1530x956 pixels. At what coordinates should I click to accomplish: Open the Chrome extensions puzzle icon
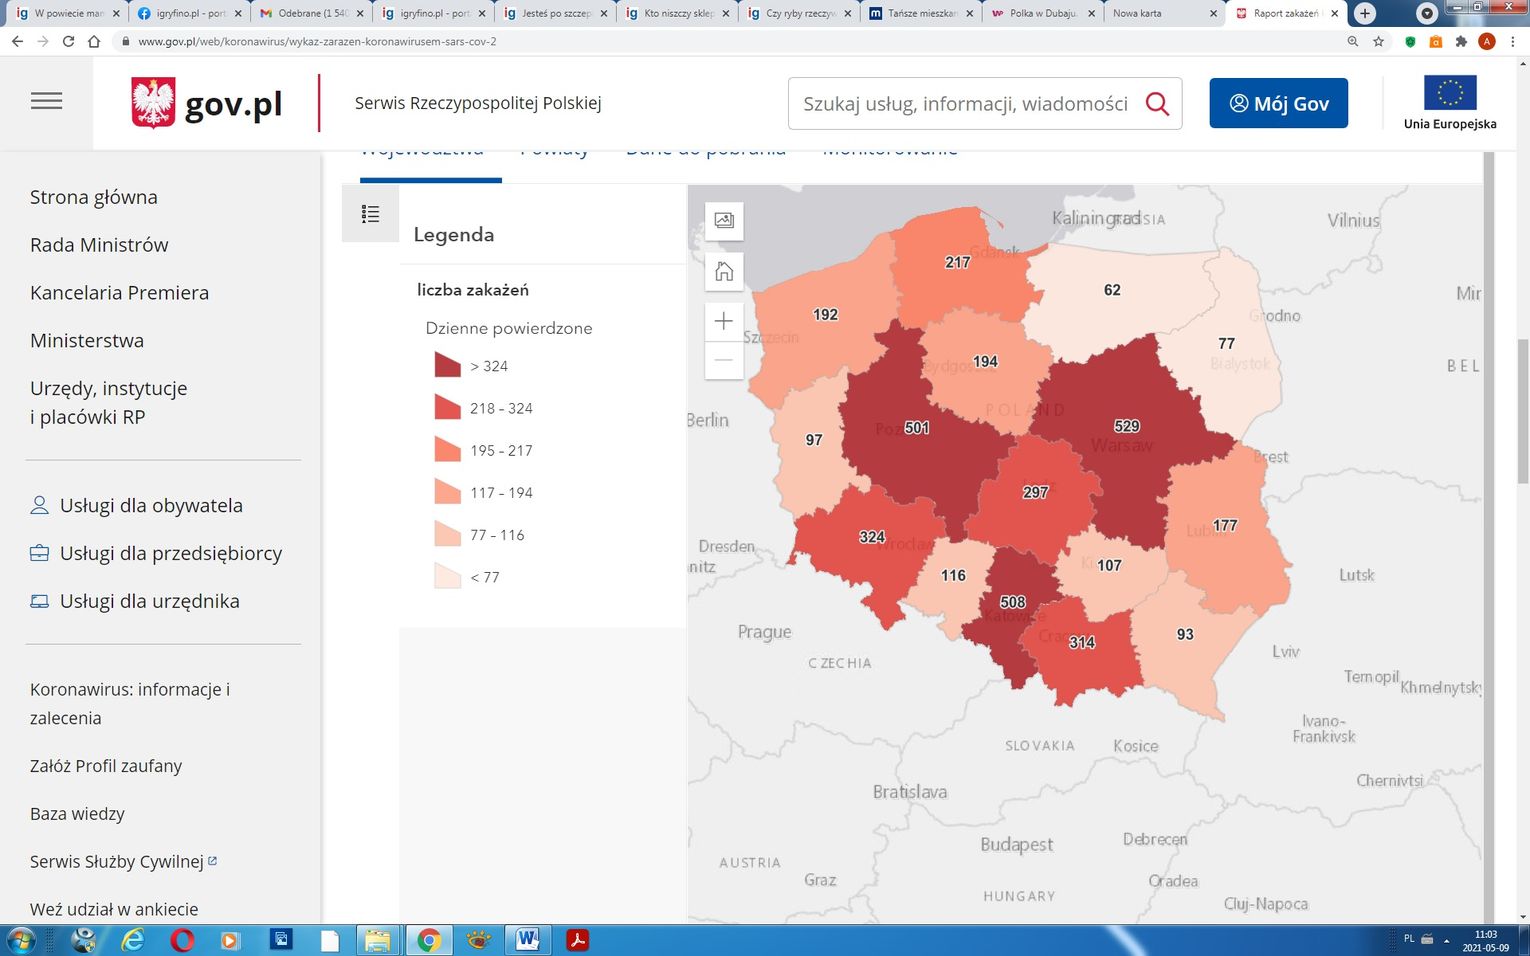[1461, 42]
